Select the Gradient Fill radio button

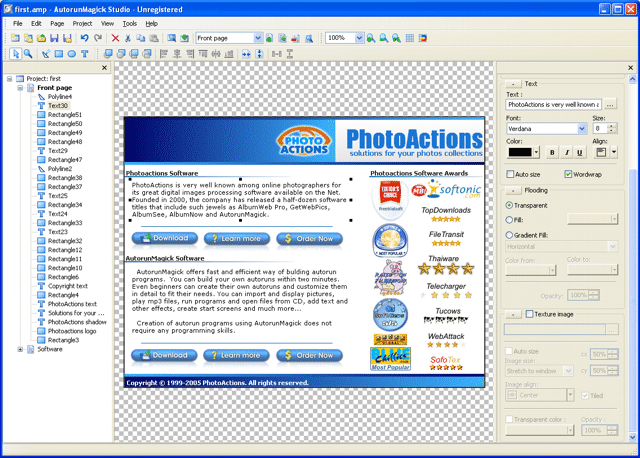coord(509,235)
